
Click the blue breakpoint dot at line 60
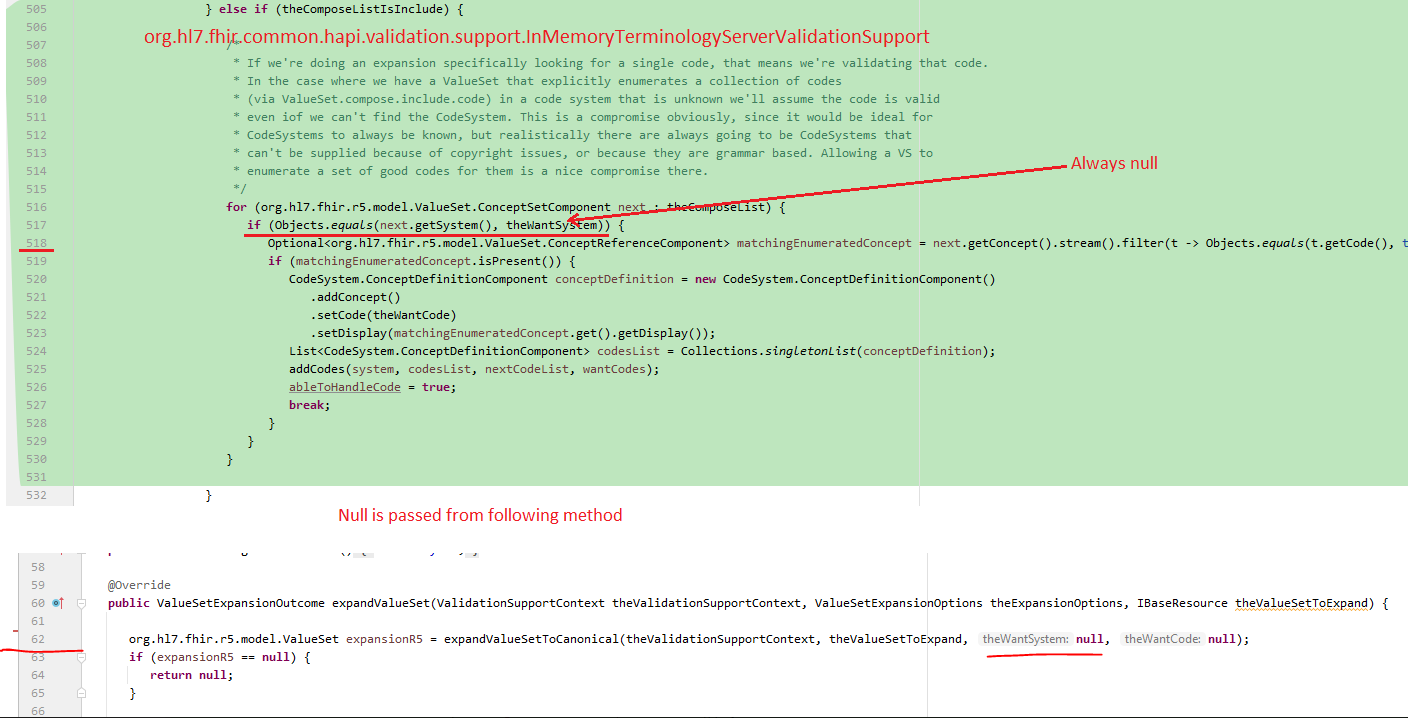coord(55,603)
